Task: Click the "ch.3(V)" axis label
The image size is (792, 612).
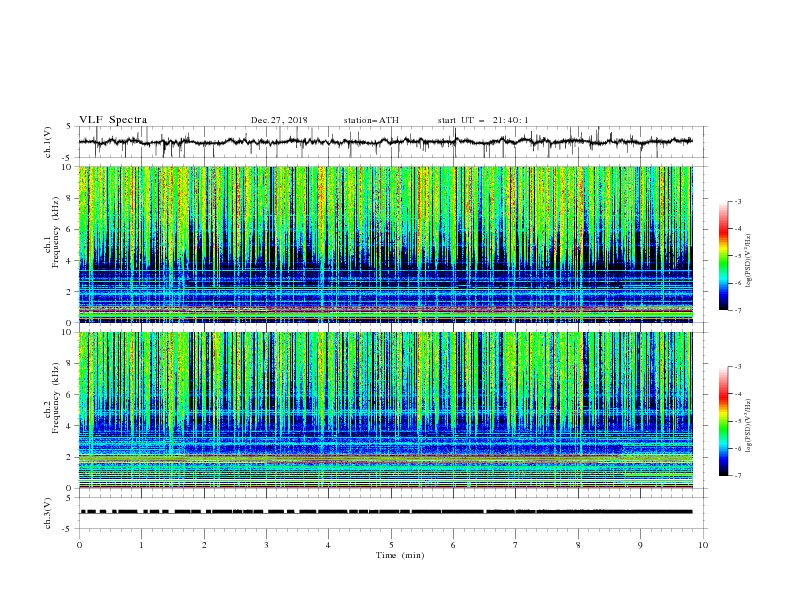Action: [x=48, y=513]
